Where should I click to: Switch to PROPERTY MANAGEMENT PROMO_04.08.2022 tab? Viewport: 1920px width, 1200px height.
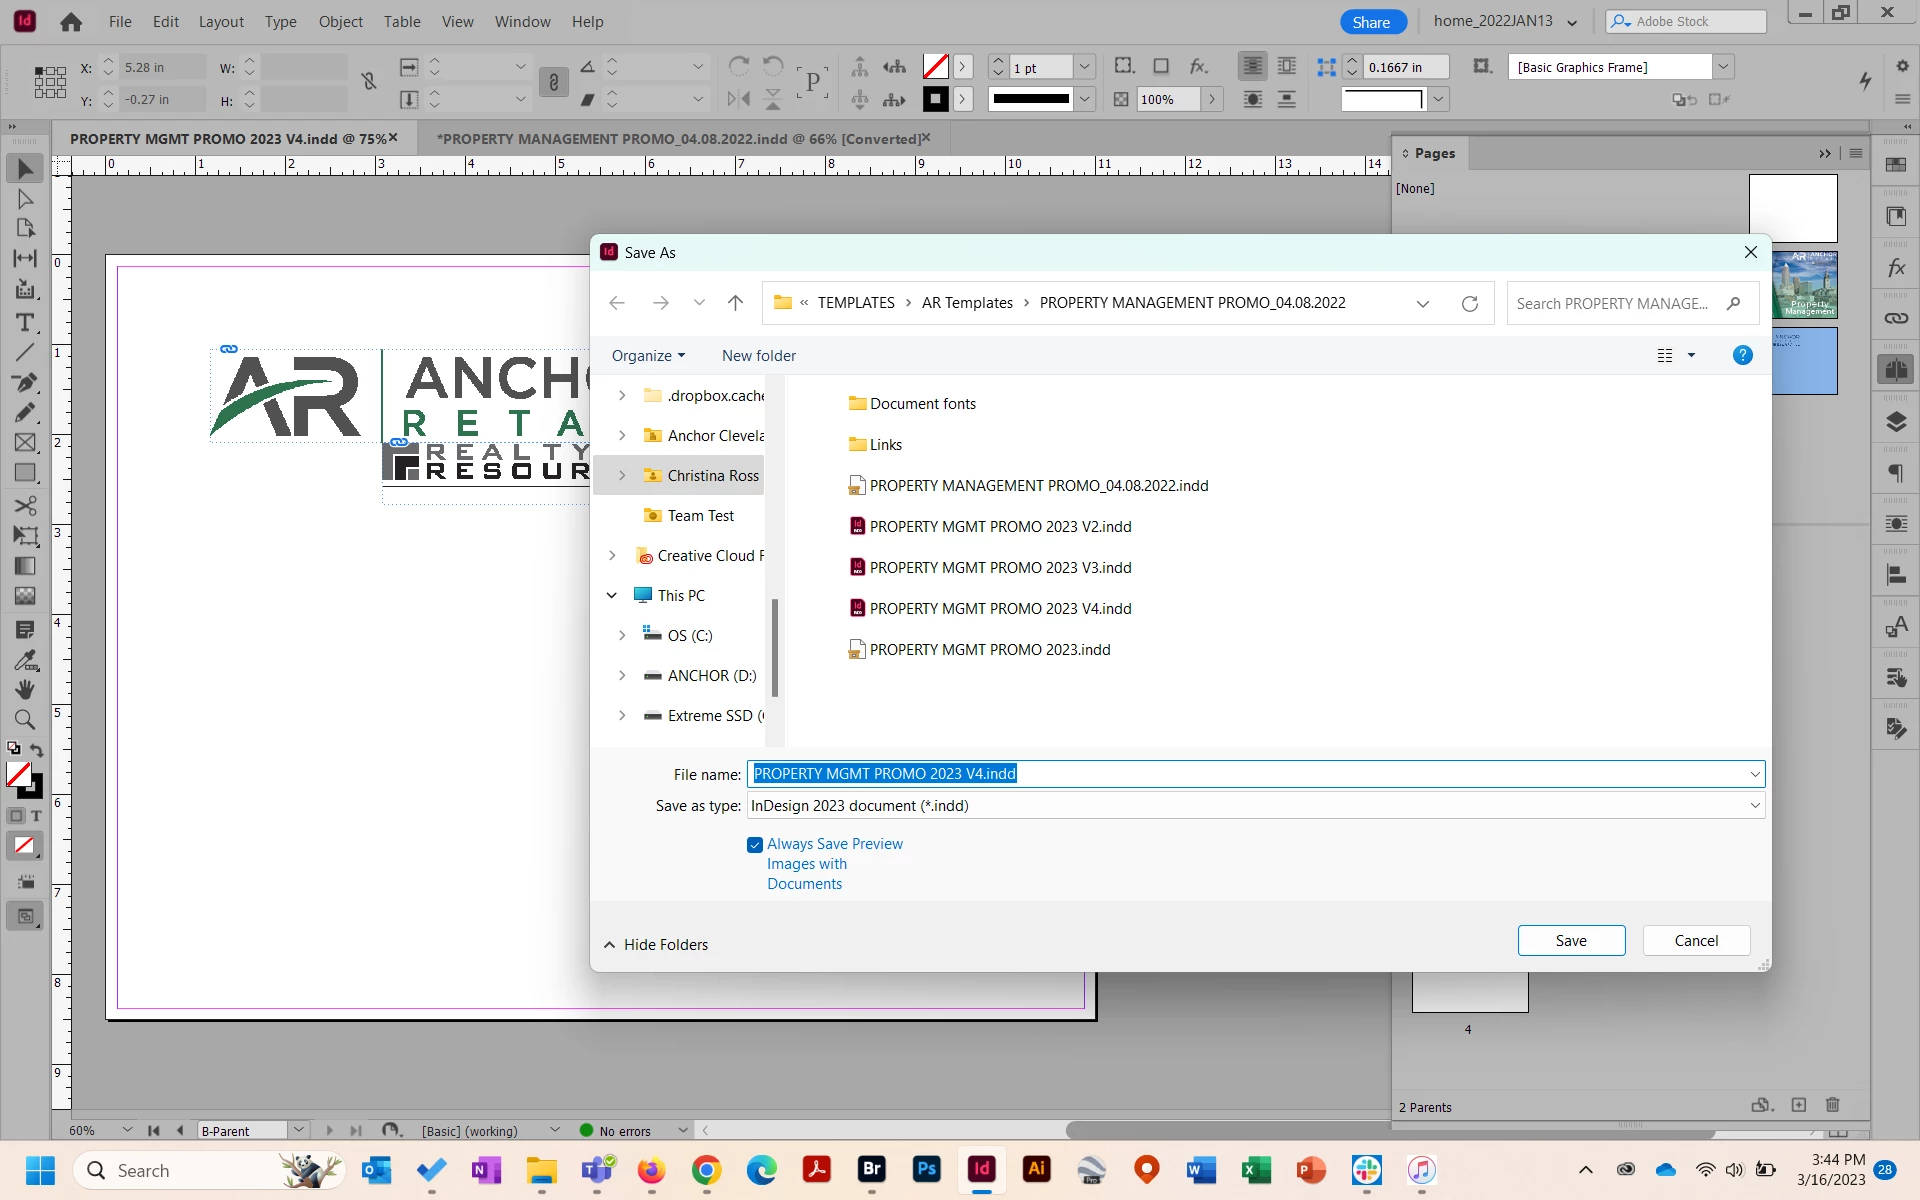[x=678, y=139]
